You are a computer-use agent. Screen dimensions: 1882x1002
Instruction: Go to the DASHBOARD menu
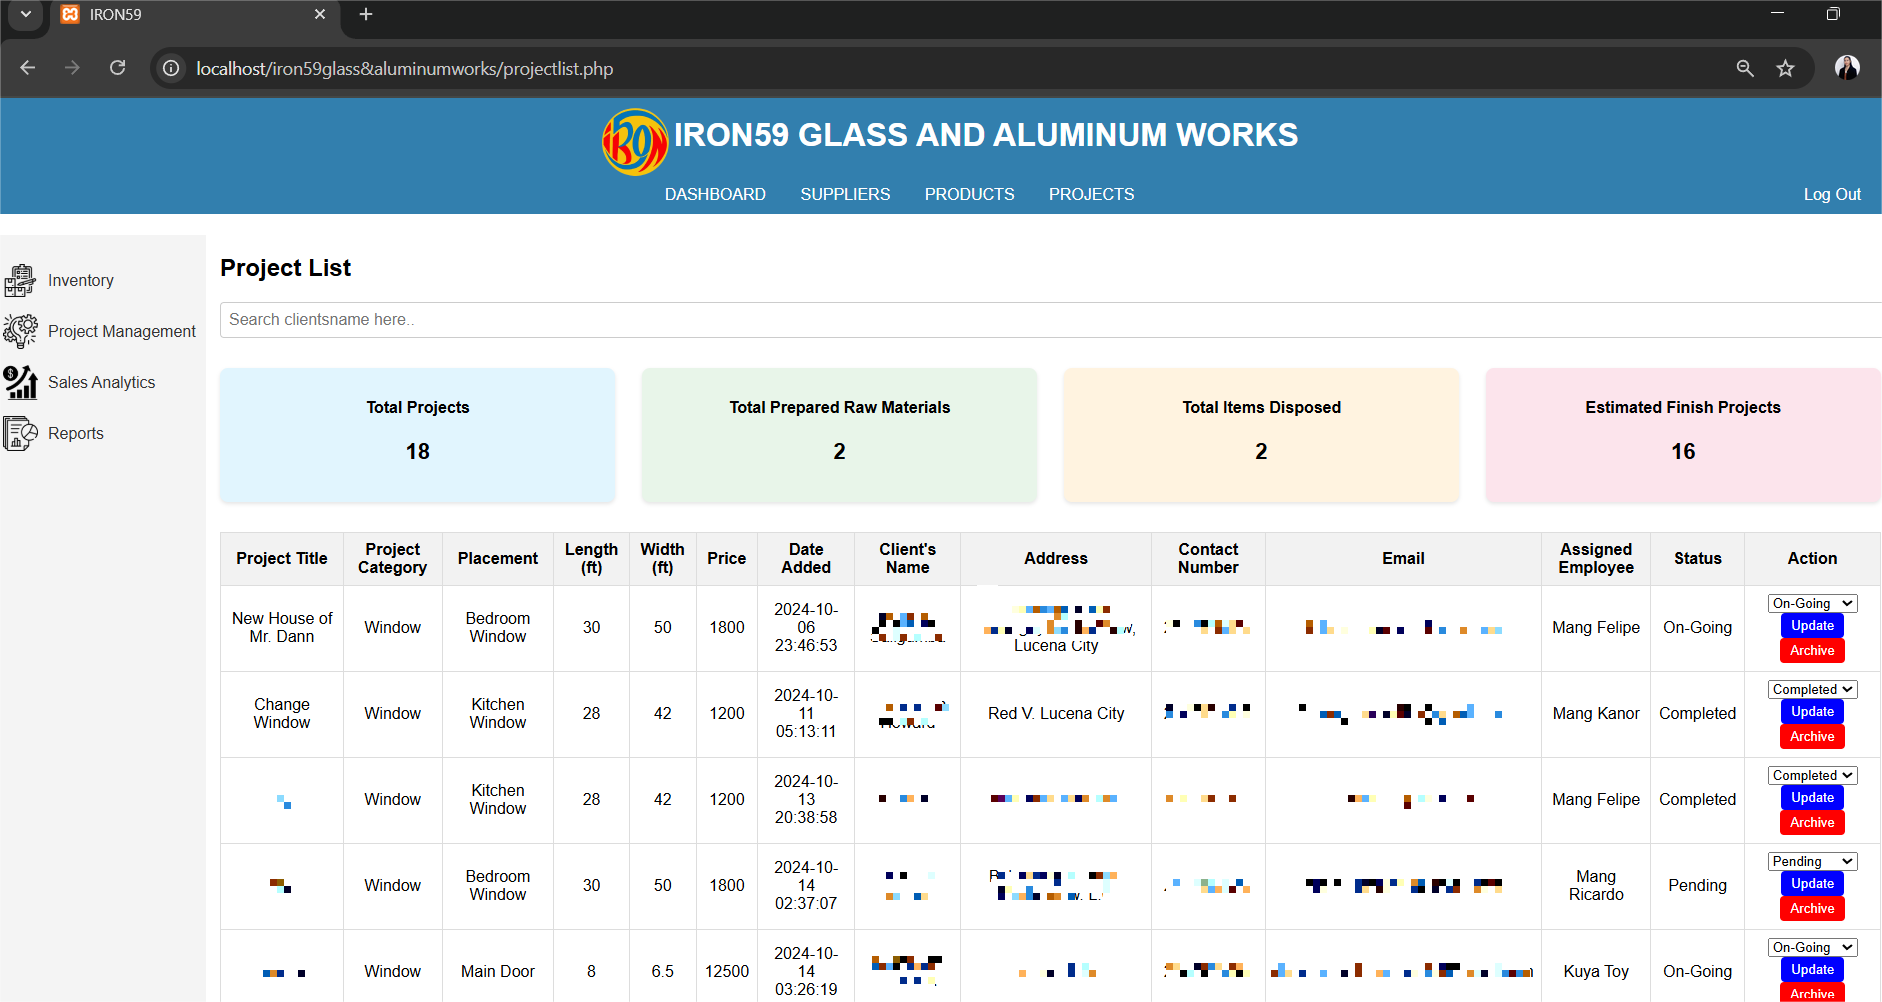[715, 194]
